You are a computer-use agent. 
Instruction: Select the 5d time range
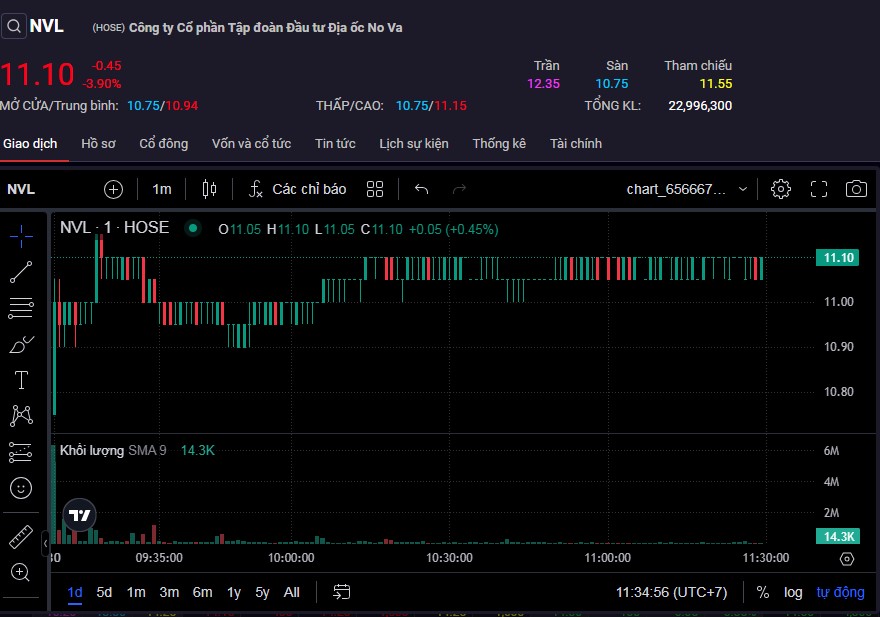[104, 592]
